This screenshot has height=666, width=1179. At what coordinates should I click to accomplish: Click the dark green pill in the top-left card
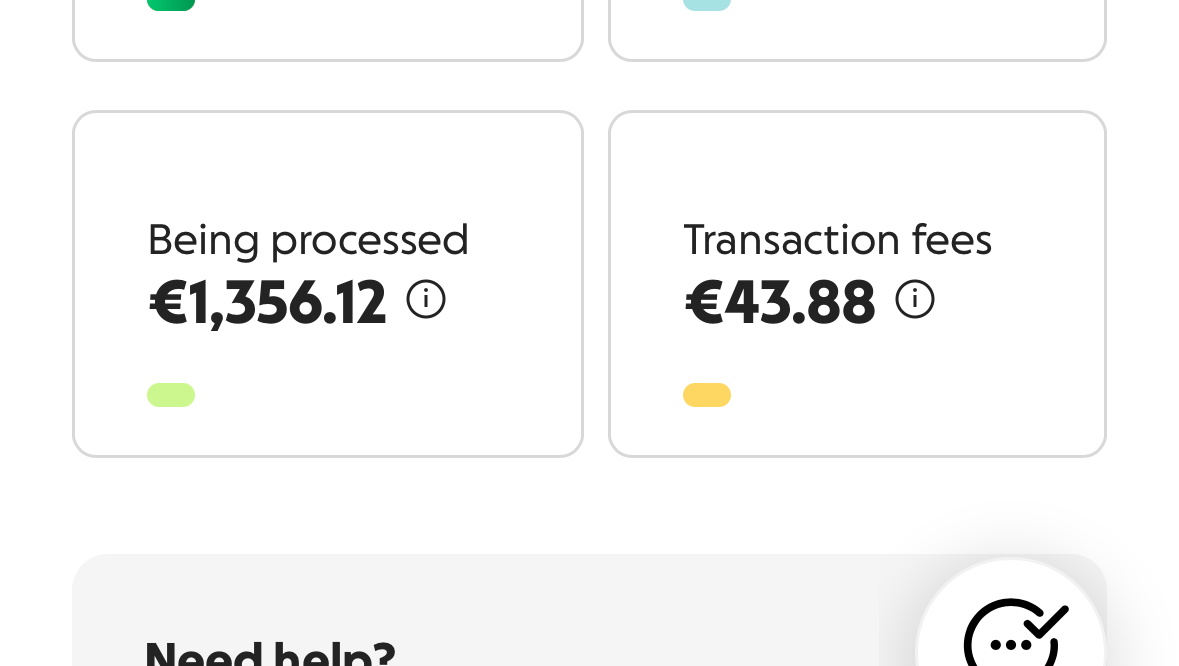tap(171, 5)
